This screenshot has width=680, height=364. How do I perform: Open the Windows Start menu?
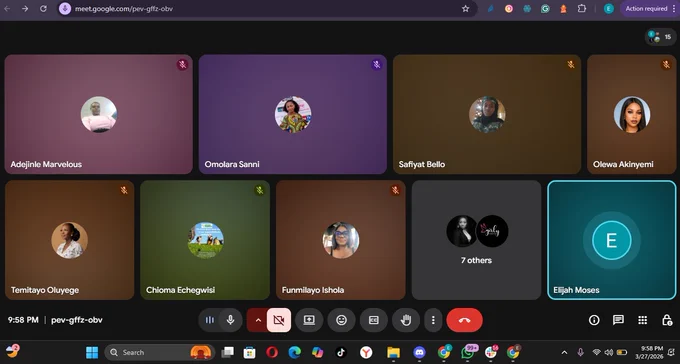tap(92, 352)
